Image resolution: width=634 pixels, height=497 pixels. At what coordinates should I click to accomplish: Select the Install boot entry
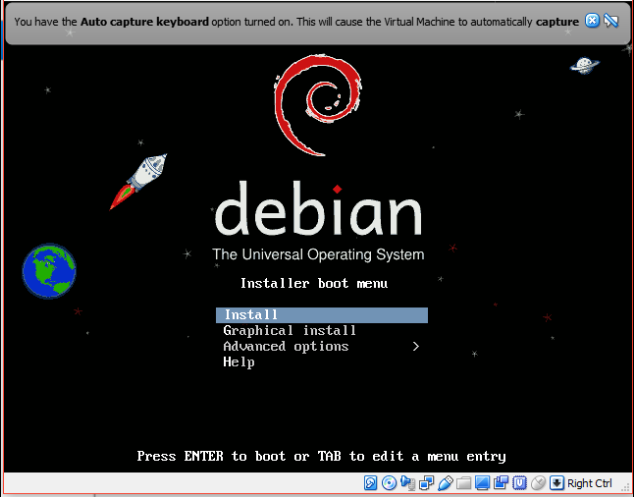322,315
